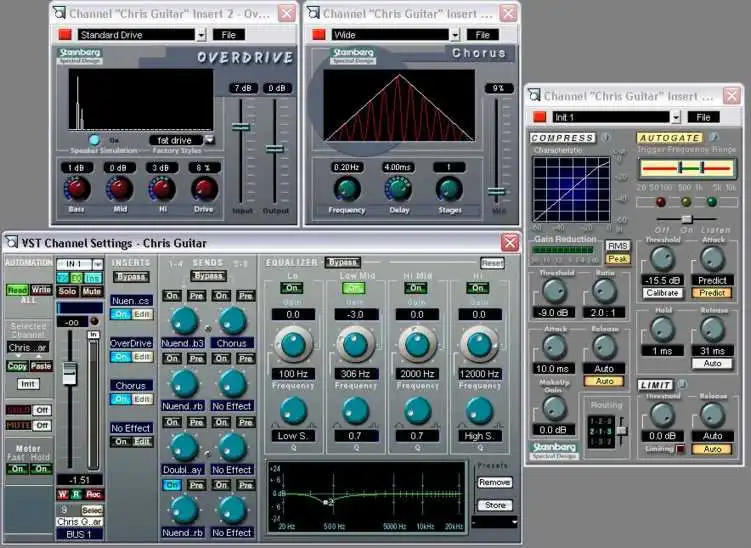
Task: Click the Chorus Mix fader handle
Action: (496, 192)
